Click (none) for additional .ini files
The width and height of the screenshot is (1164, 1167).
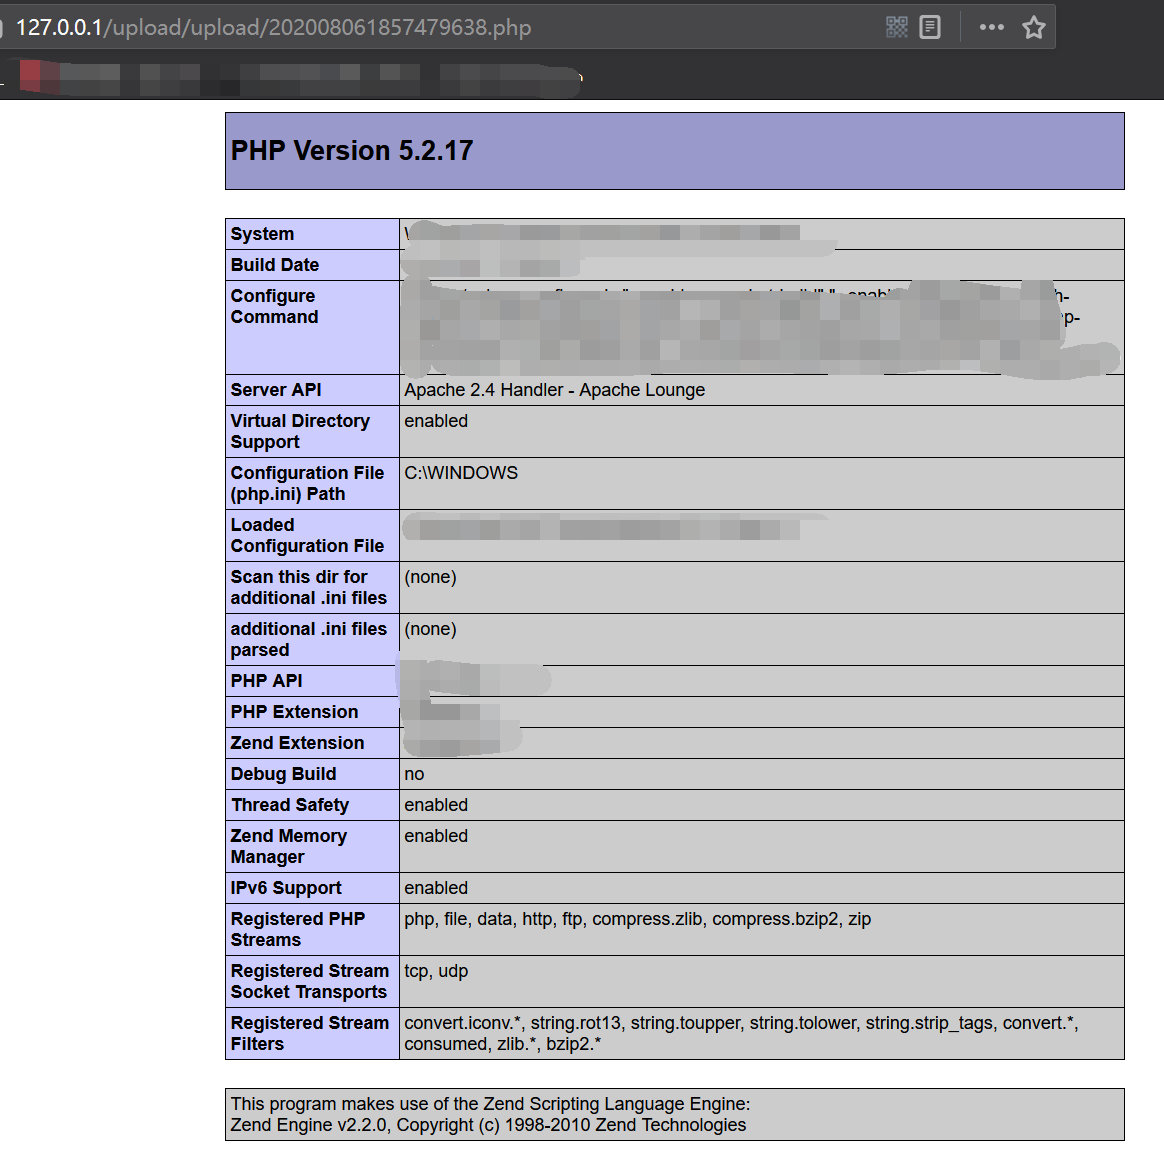[430, 629]
